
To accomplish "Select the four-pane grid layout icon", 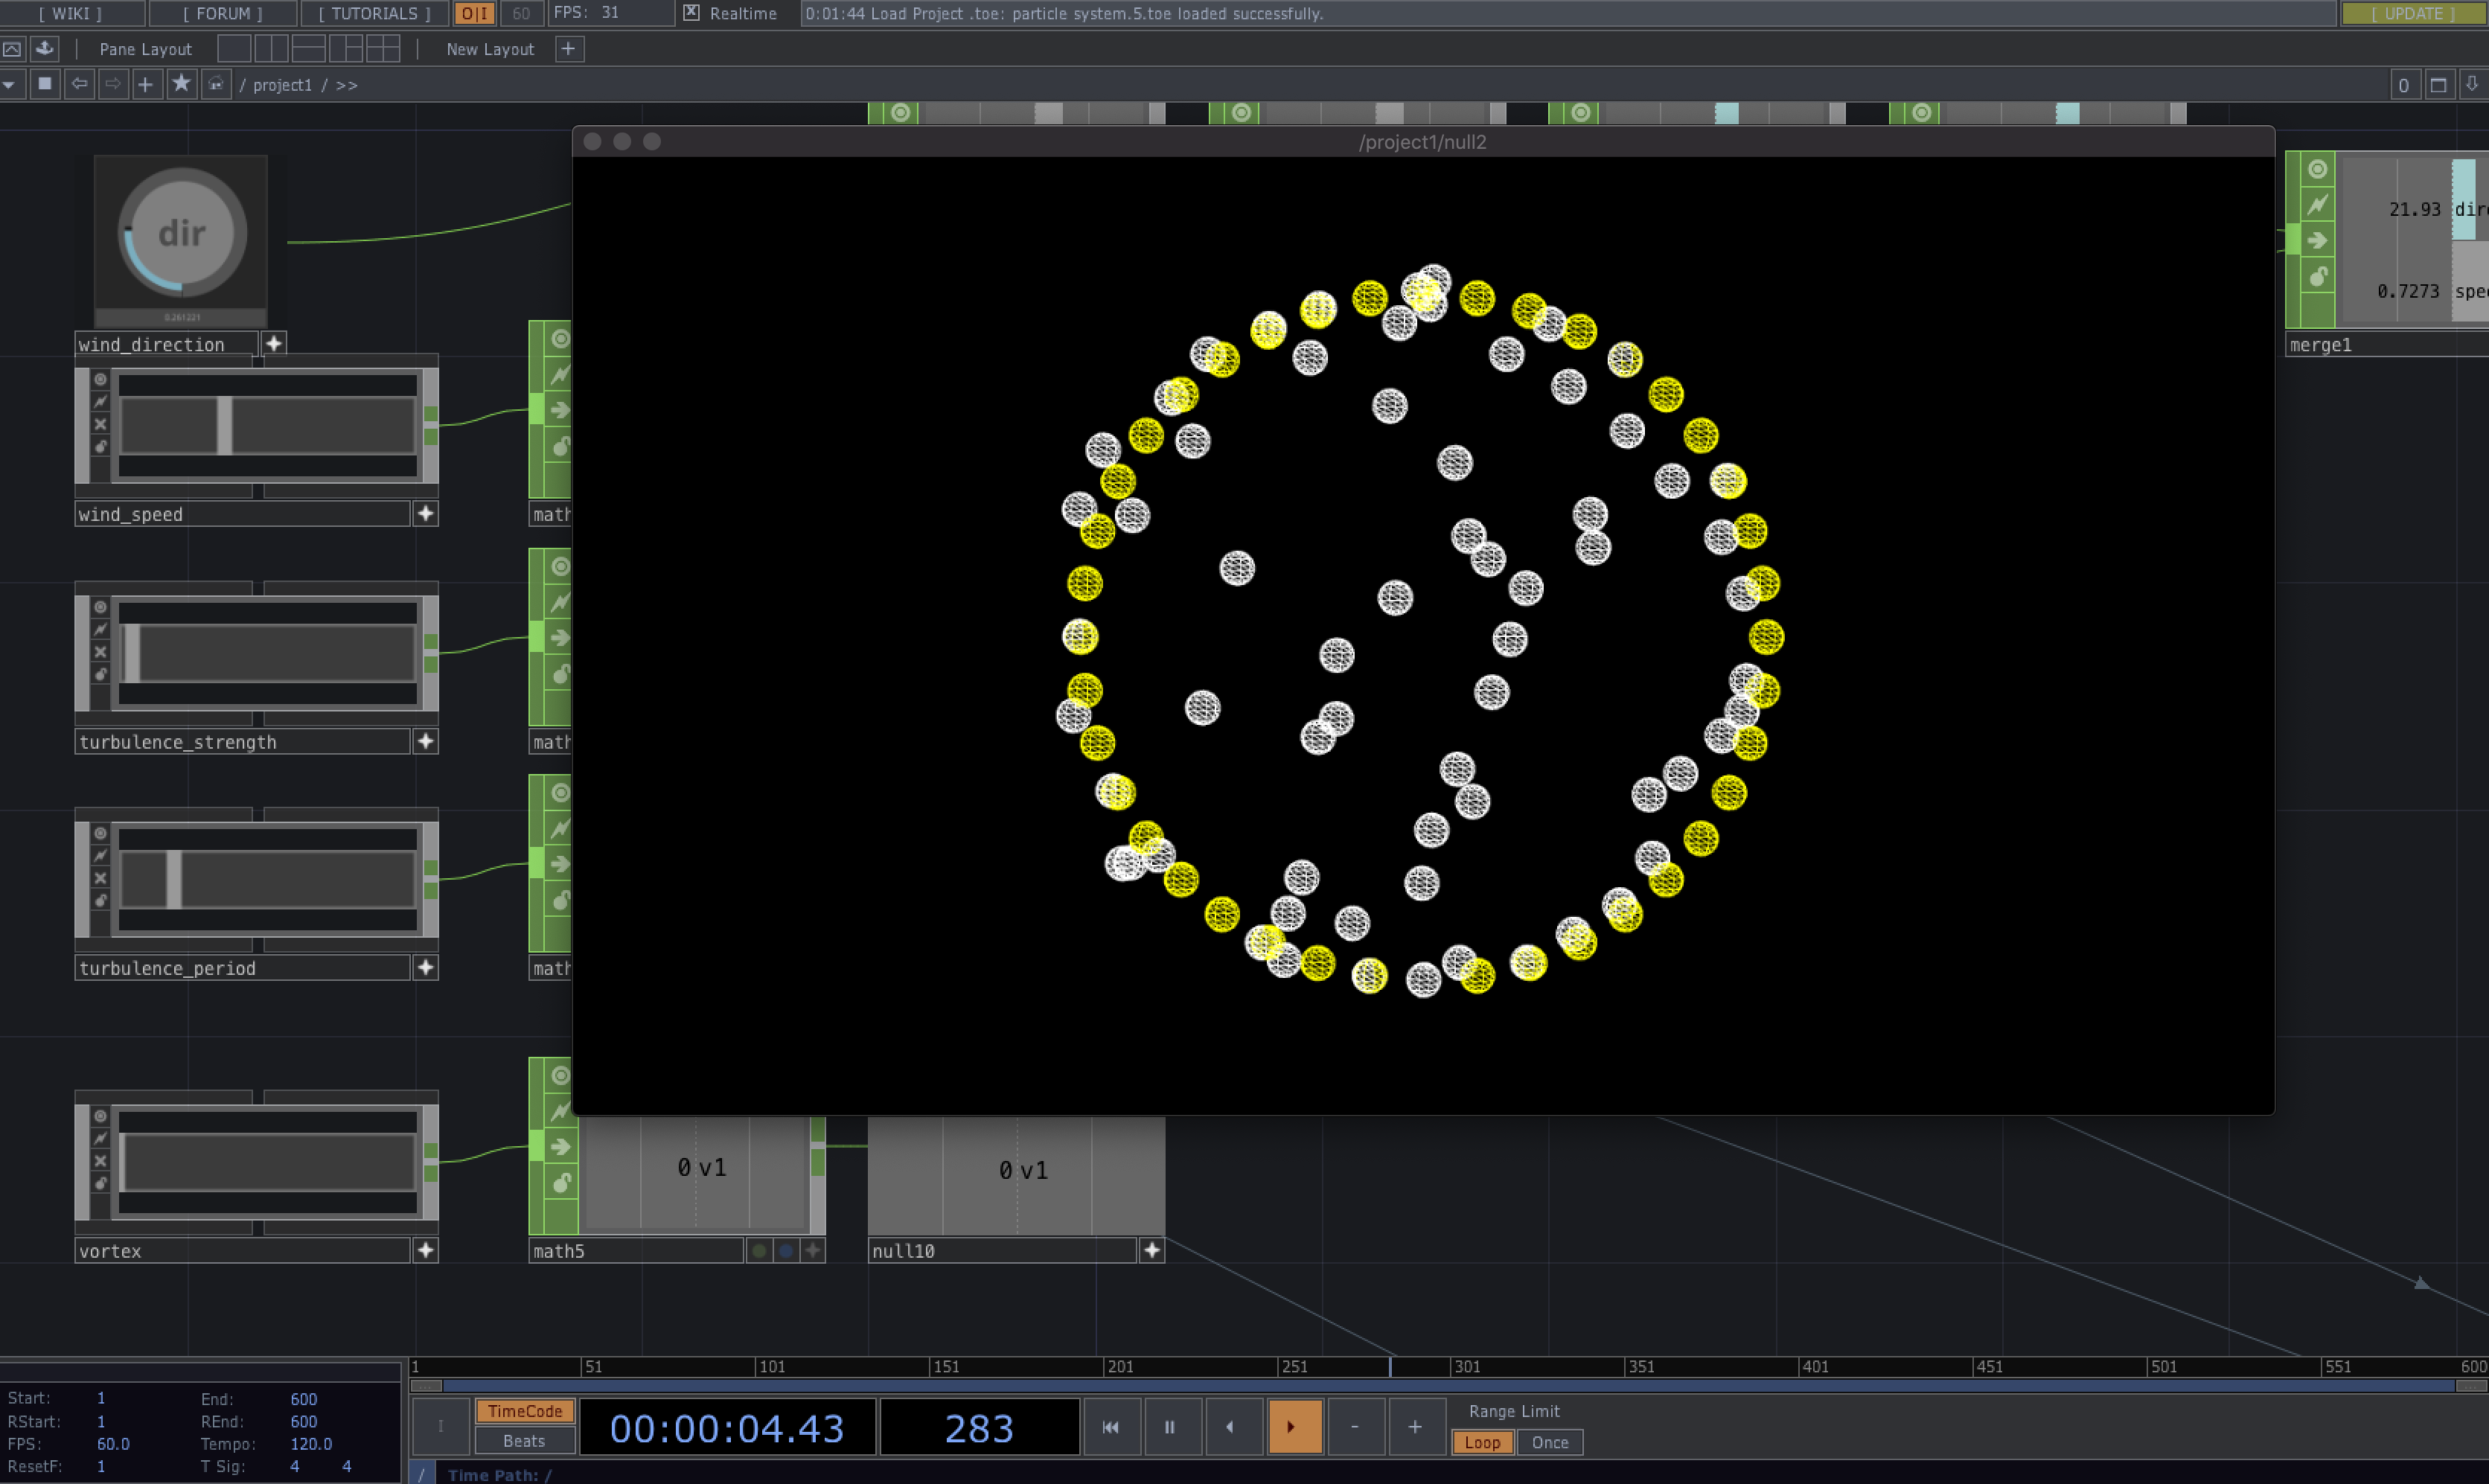I will [382, 48].
